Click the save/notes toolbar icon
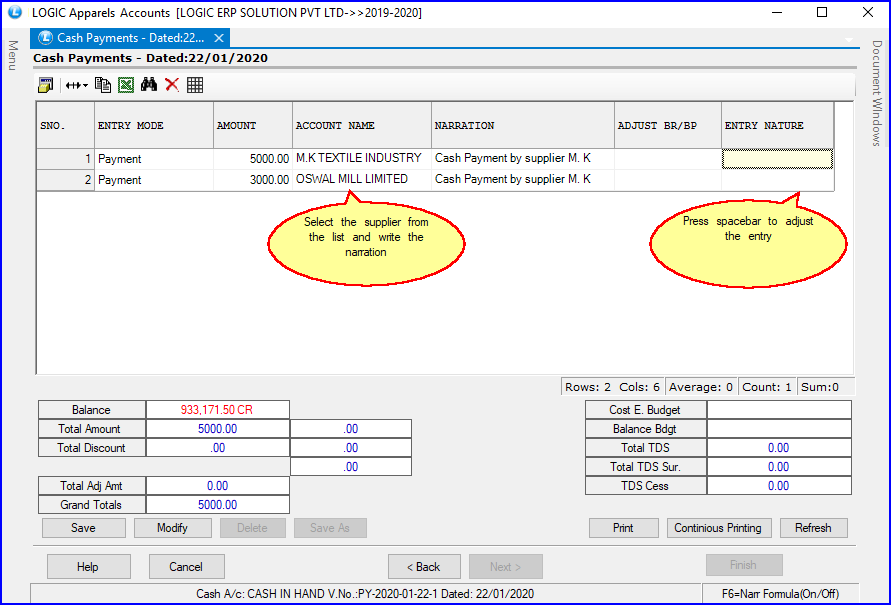The width and height of the screenshot is (891, 605). 45,85
